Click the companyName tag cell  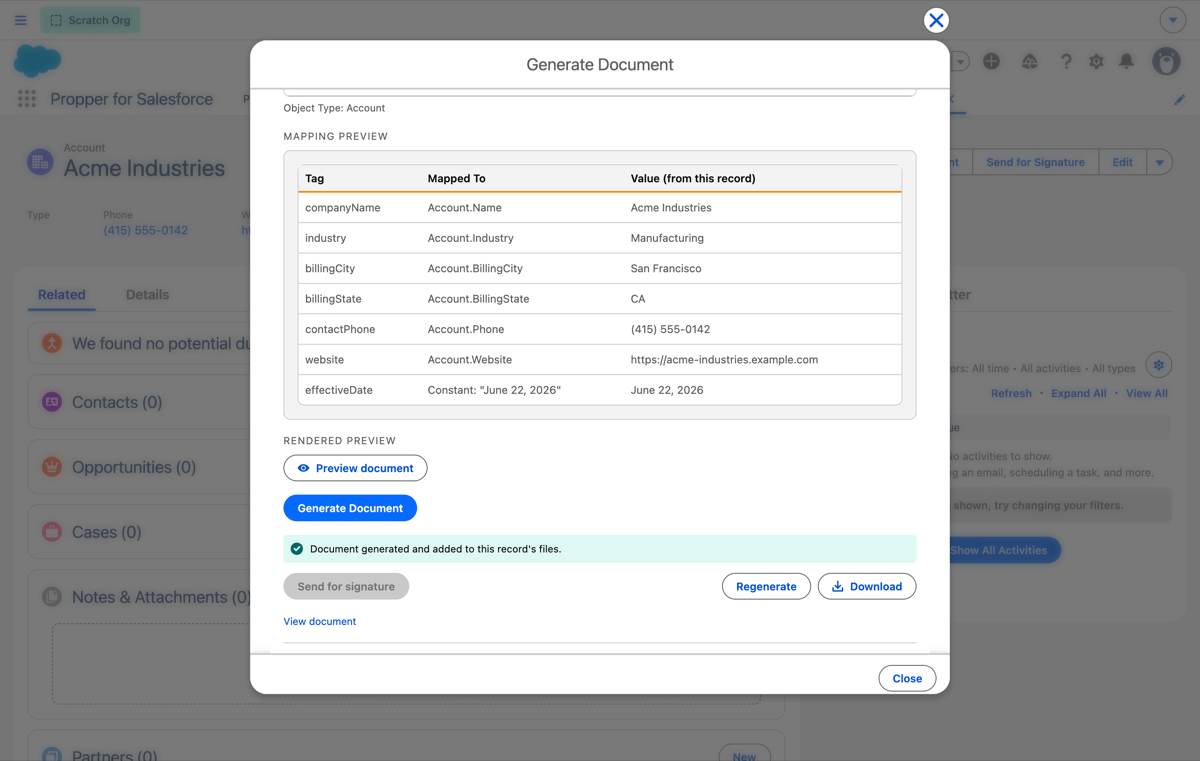tap(343, 208)
